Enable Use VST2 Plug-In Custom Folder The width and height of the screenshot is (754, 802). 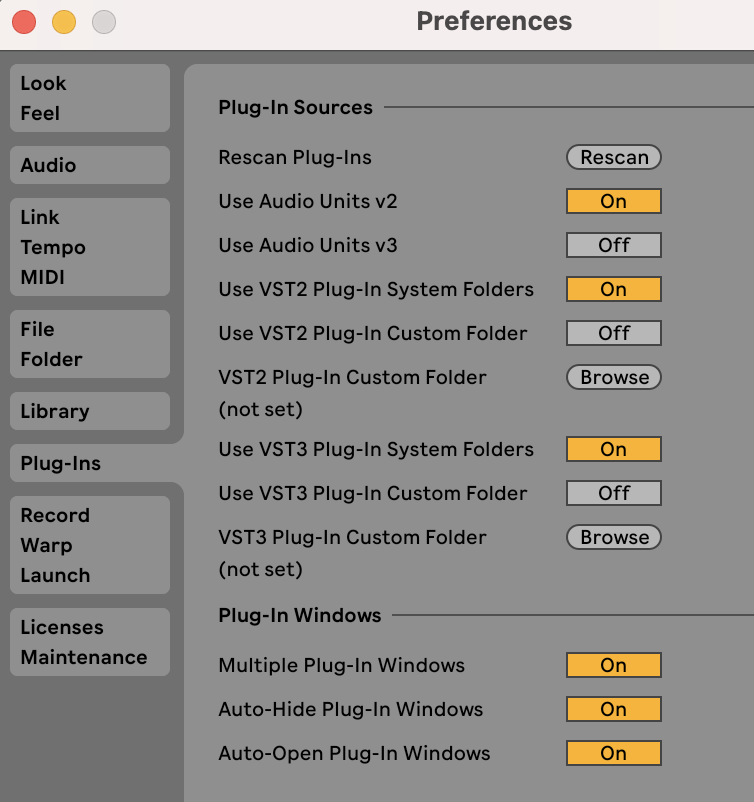(x=614, y=333)
